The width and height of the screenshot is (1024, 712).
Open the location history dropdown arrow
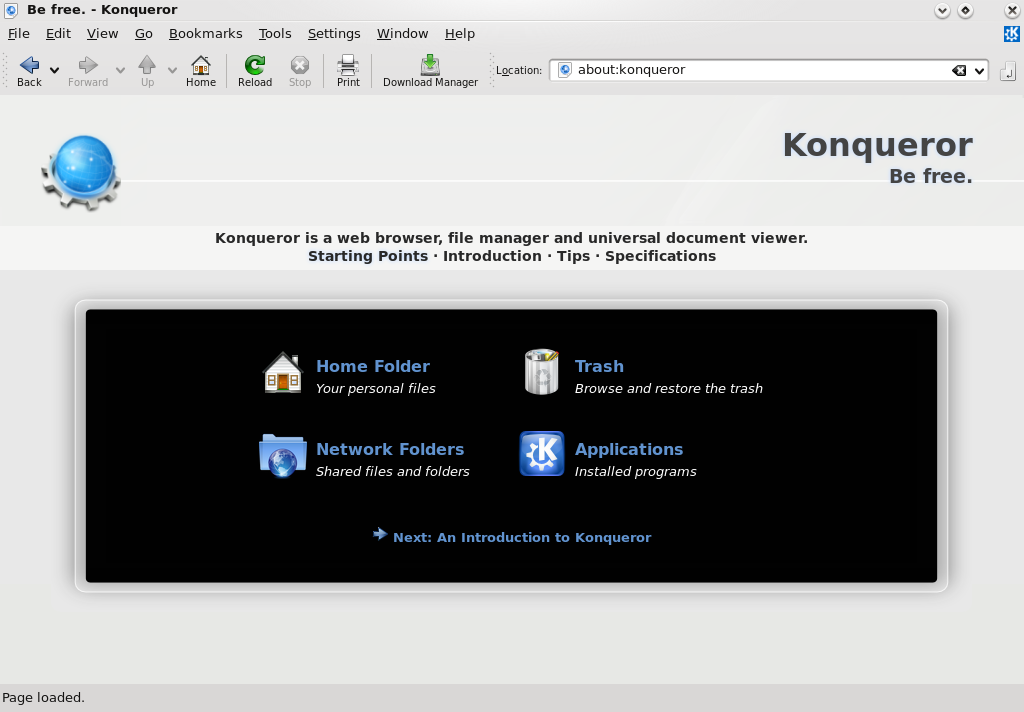(980, 71)
